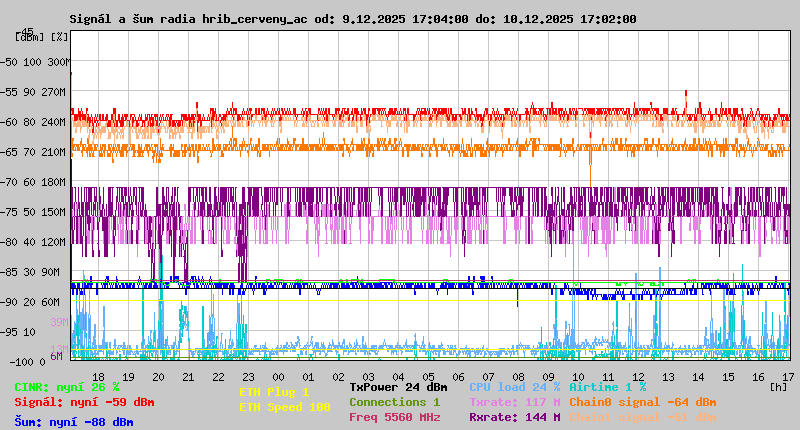Click the Rxrate 144 M legend entry
This screenshot has height=430, width=800.
coord(514,417)
